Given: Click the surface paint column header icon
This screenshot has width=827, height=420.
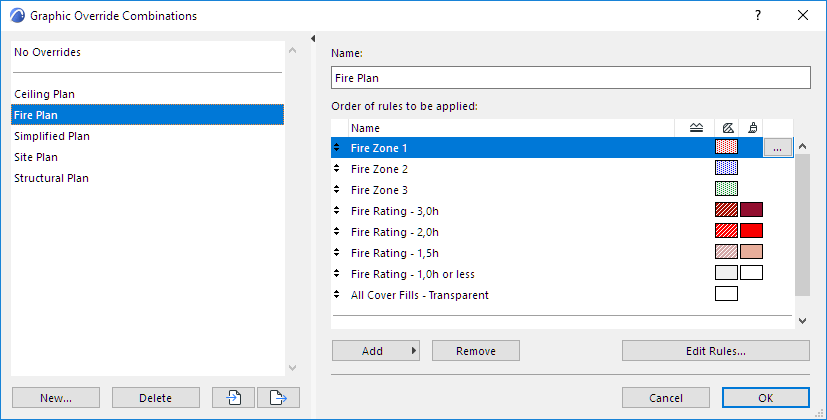Looking at the screenshot, I should click(x=751, y=128).
